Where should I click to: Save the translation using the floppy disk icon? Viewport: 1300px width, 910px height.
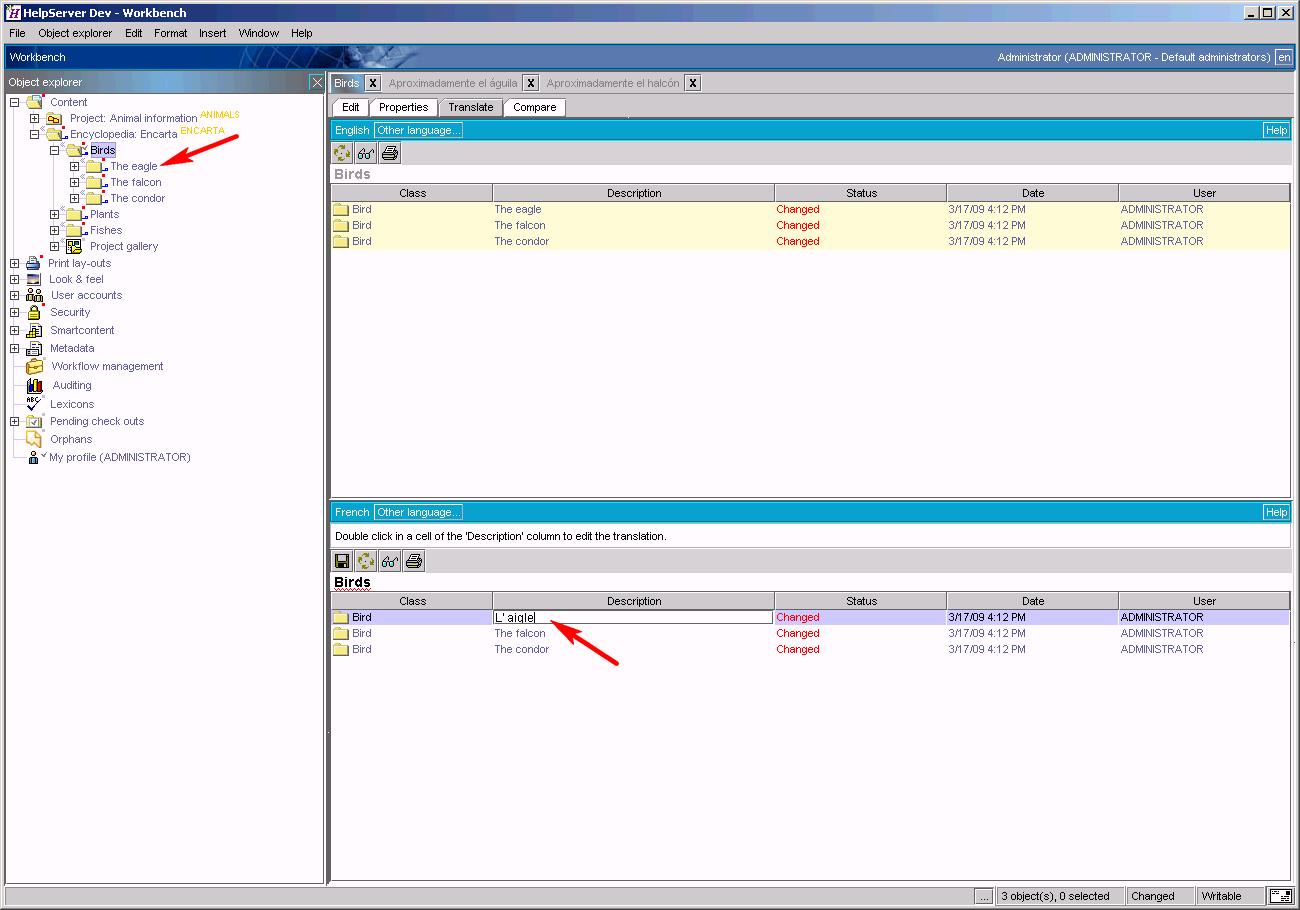[341, 560]
